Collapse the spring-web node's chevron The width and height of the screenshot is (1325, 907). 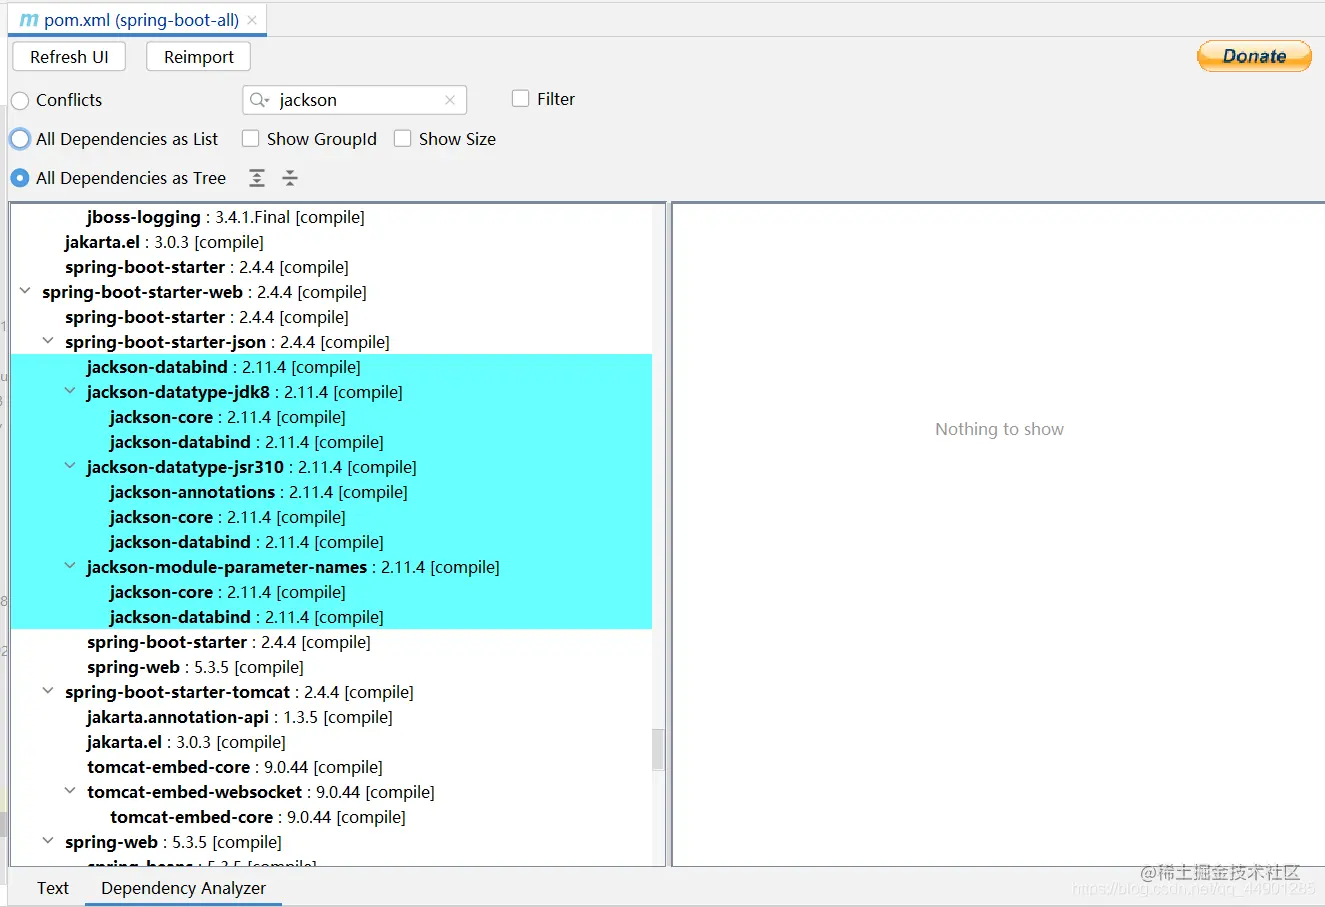[47, 841]
